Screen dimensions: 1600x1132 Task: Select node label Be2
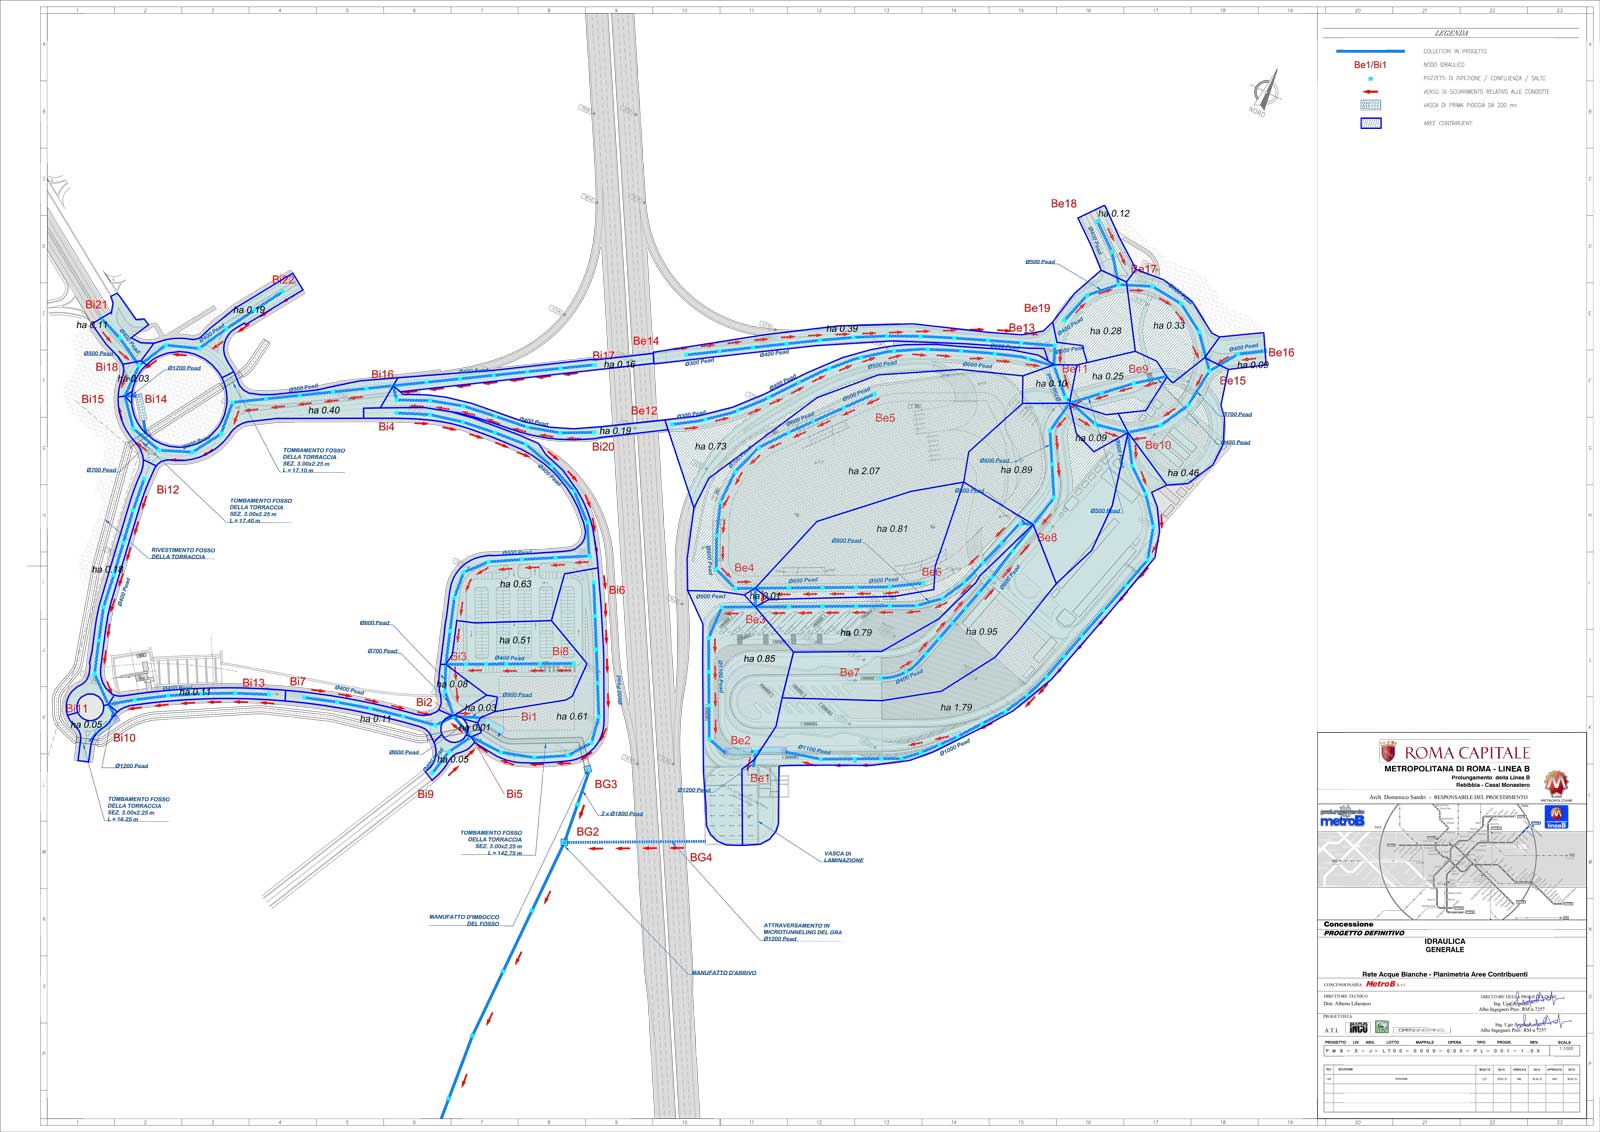(740, 741)
